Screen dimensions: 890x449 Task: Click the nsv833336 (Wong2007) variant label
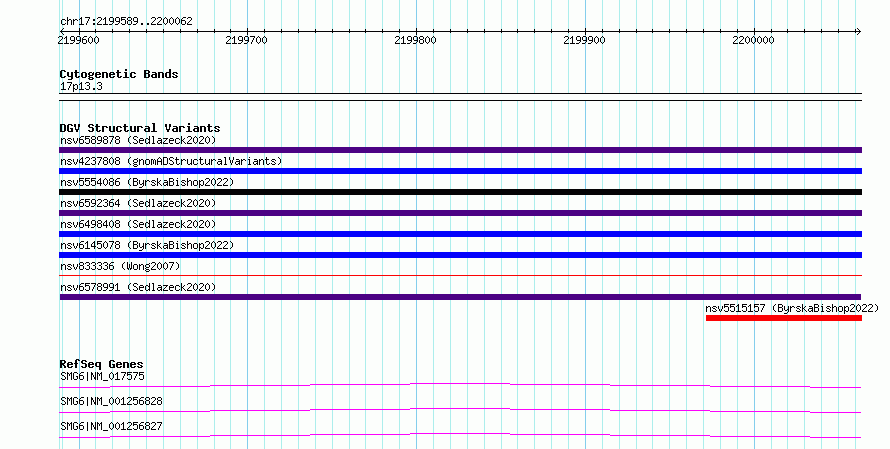pyautogui.click(x=120, y=266)
